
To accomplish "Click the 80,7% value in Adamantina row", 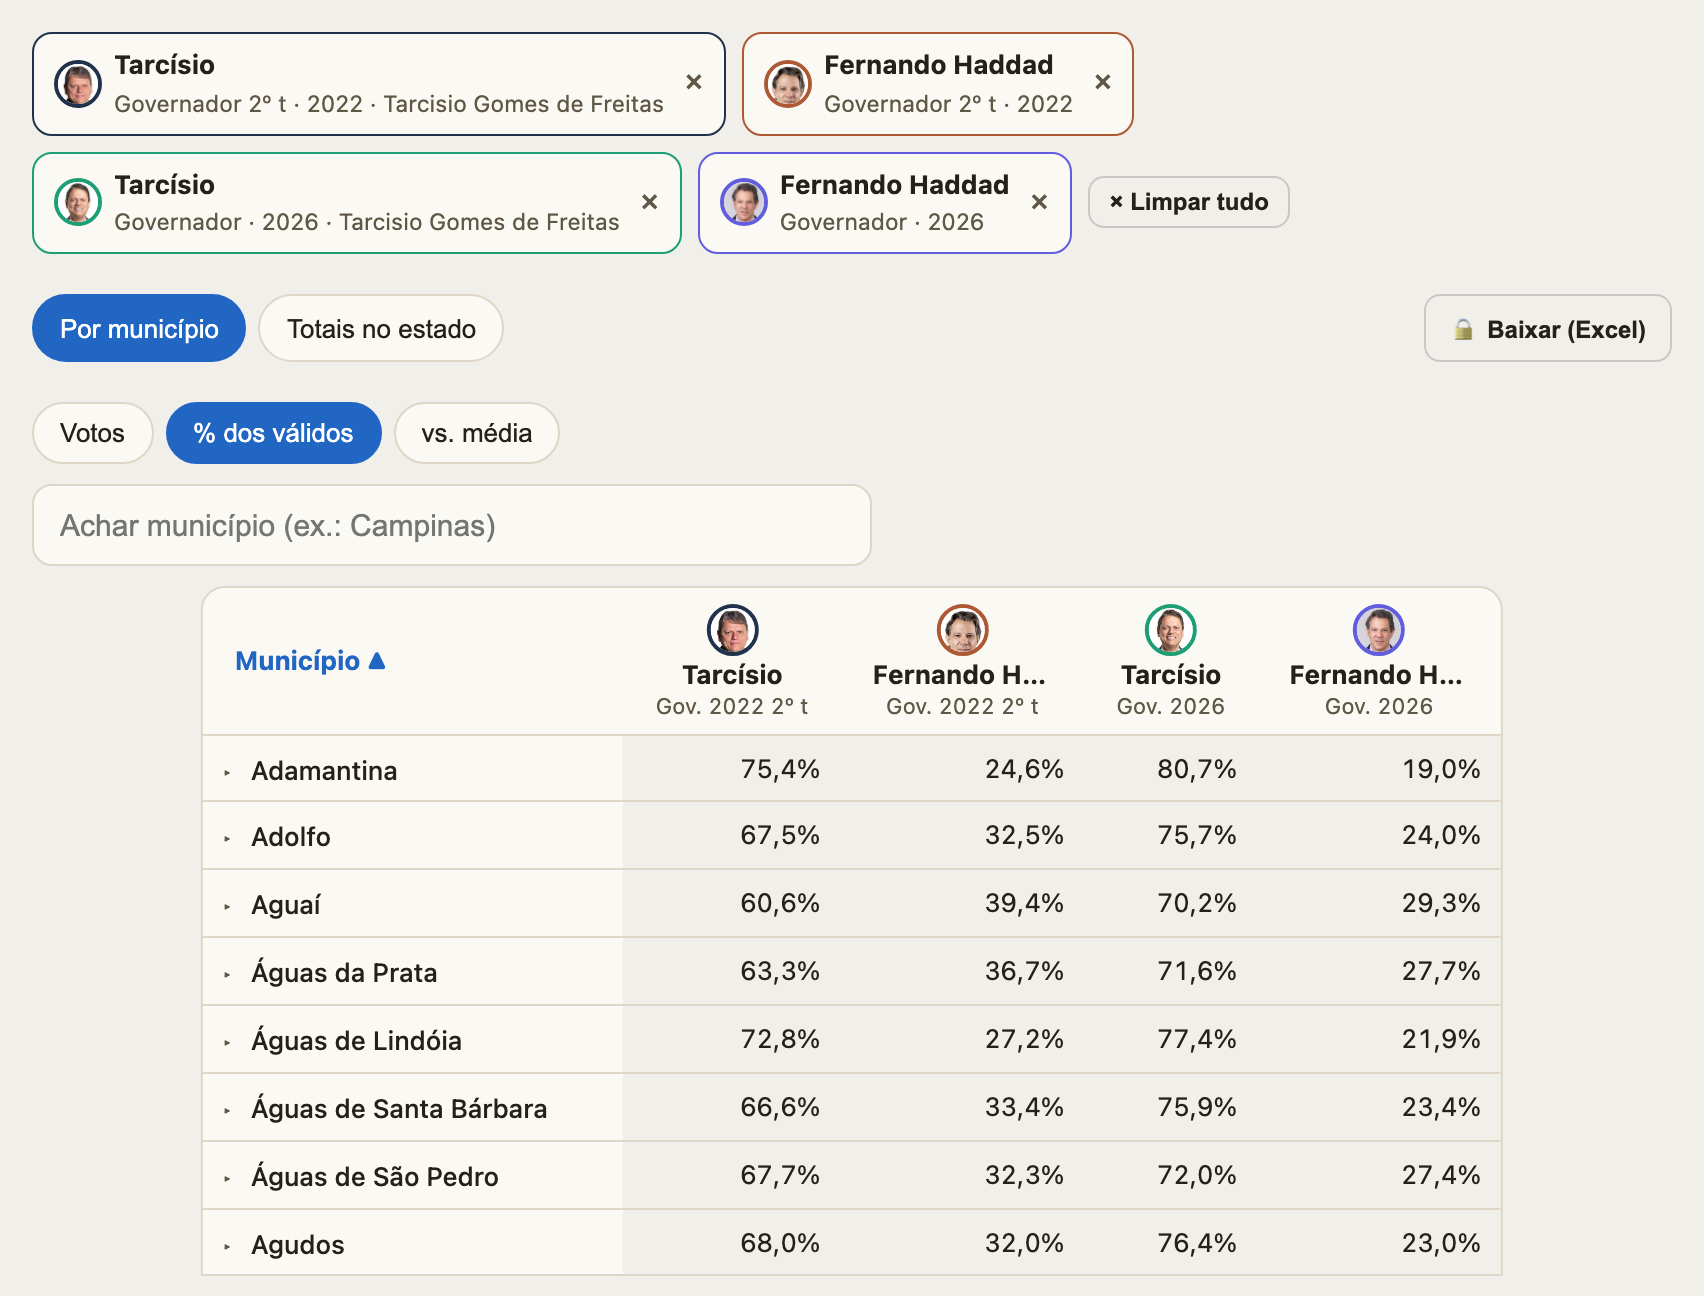I will 1196,768.
